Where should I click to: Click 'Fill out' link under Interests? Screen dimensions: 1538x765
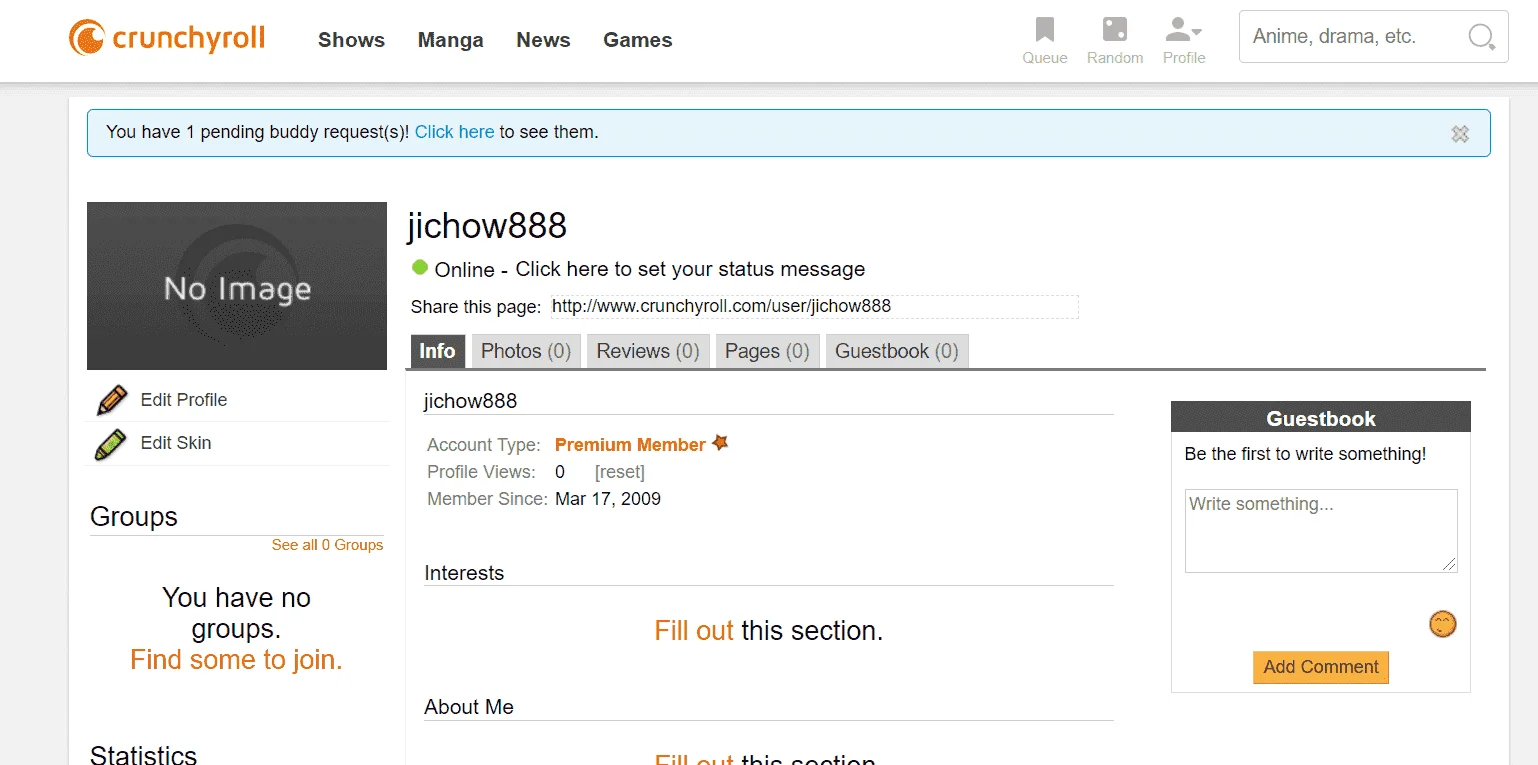point(694,631)
